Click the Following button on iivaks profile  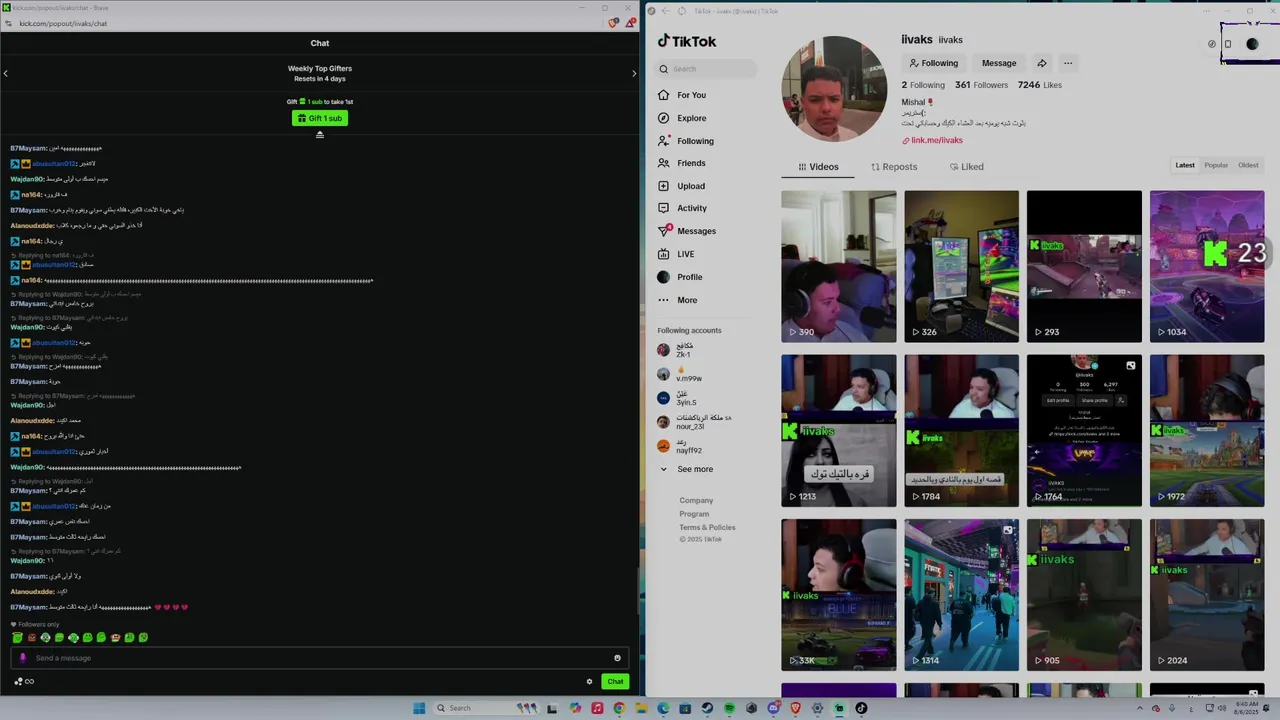click(x=933, y=63)
